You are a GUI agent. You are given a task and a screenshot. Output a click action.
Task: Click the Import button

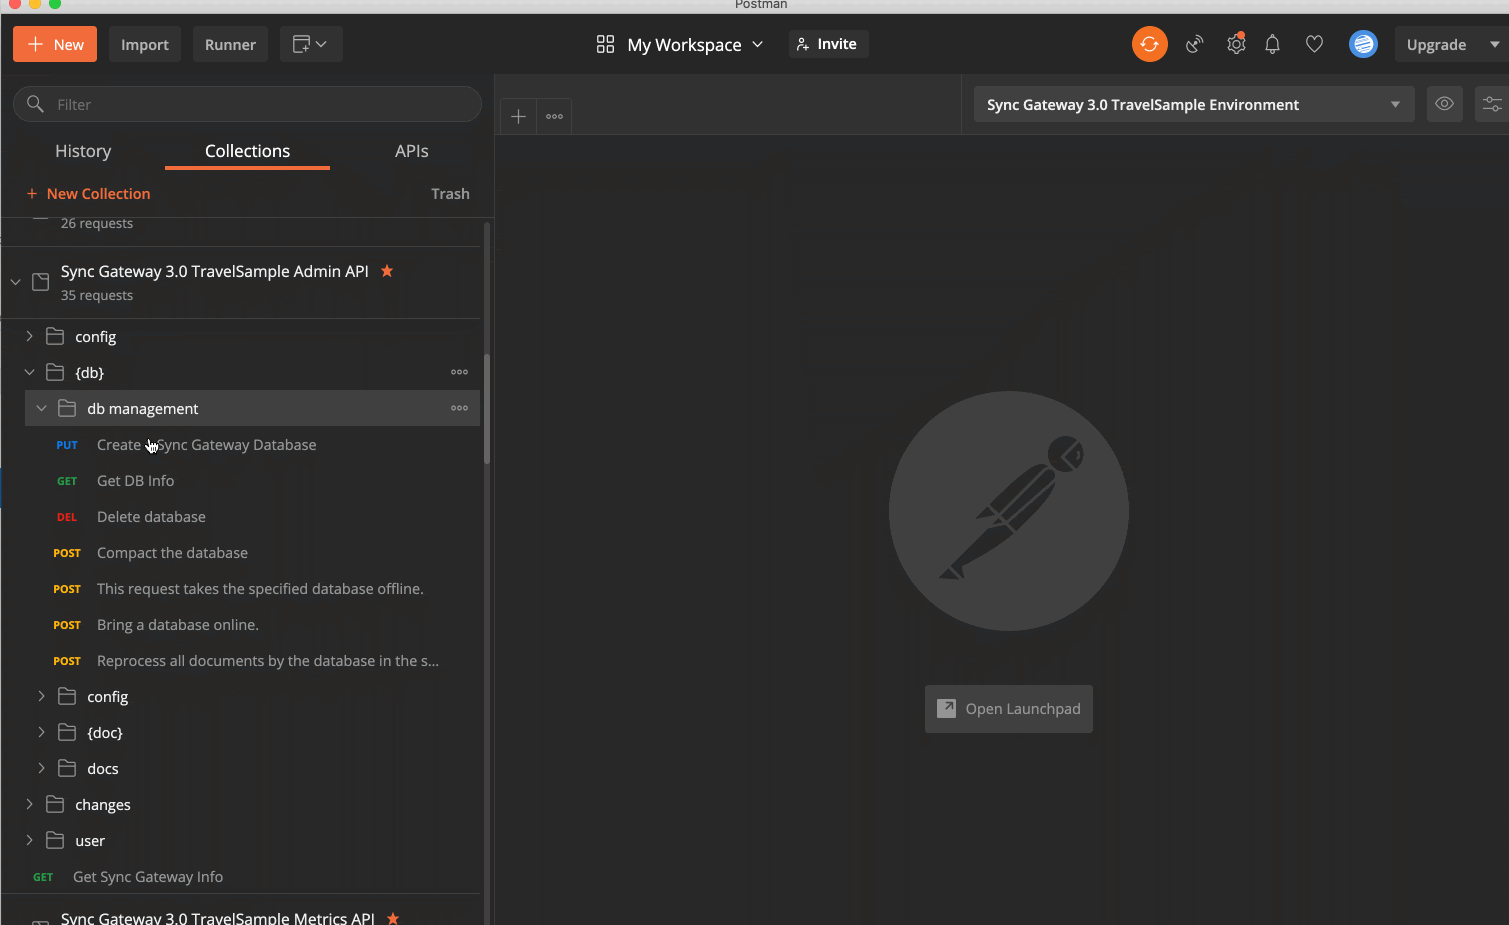click(x=144, y=44)
